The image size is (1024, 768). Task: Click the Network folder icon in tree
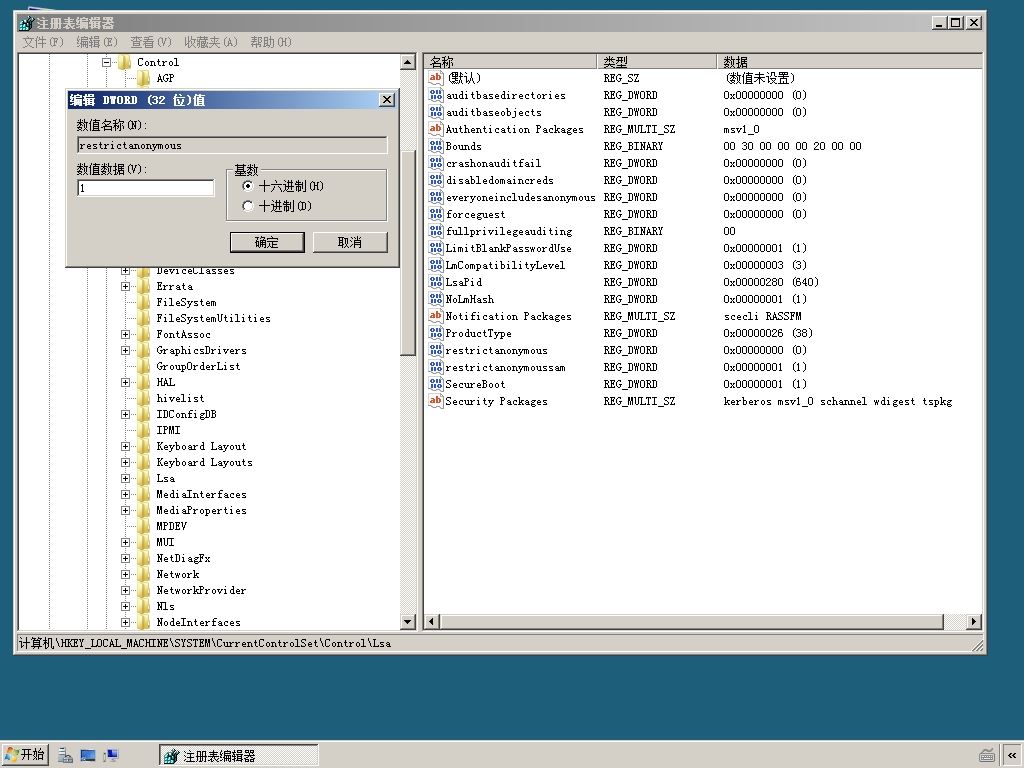144,574
